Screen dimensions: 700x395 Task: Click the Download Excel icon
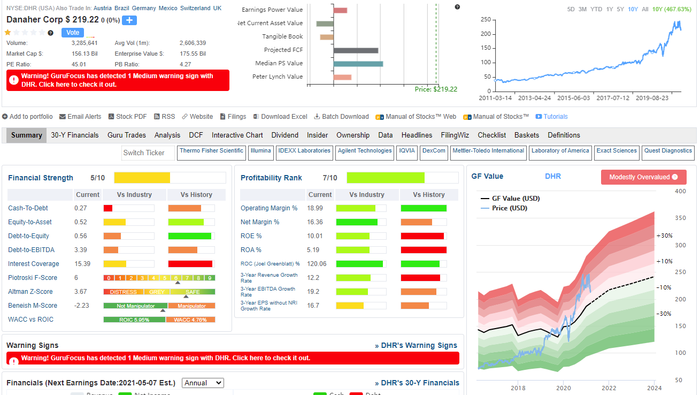coord(256,116)
